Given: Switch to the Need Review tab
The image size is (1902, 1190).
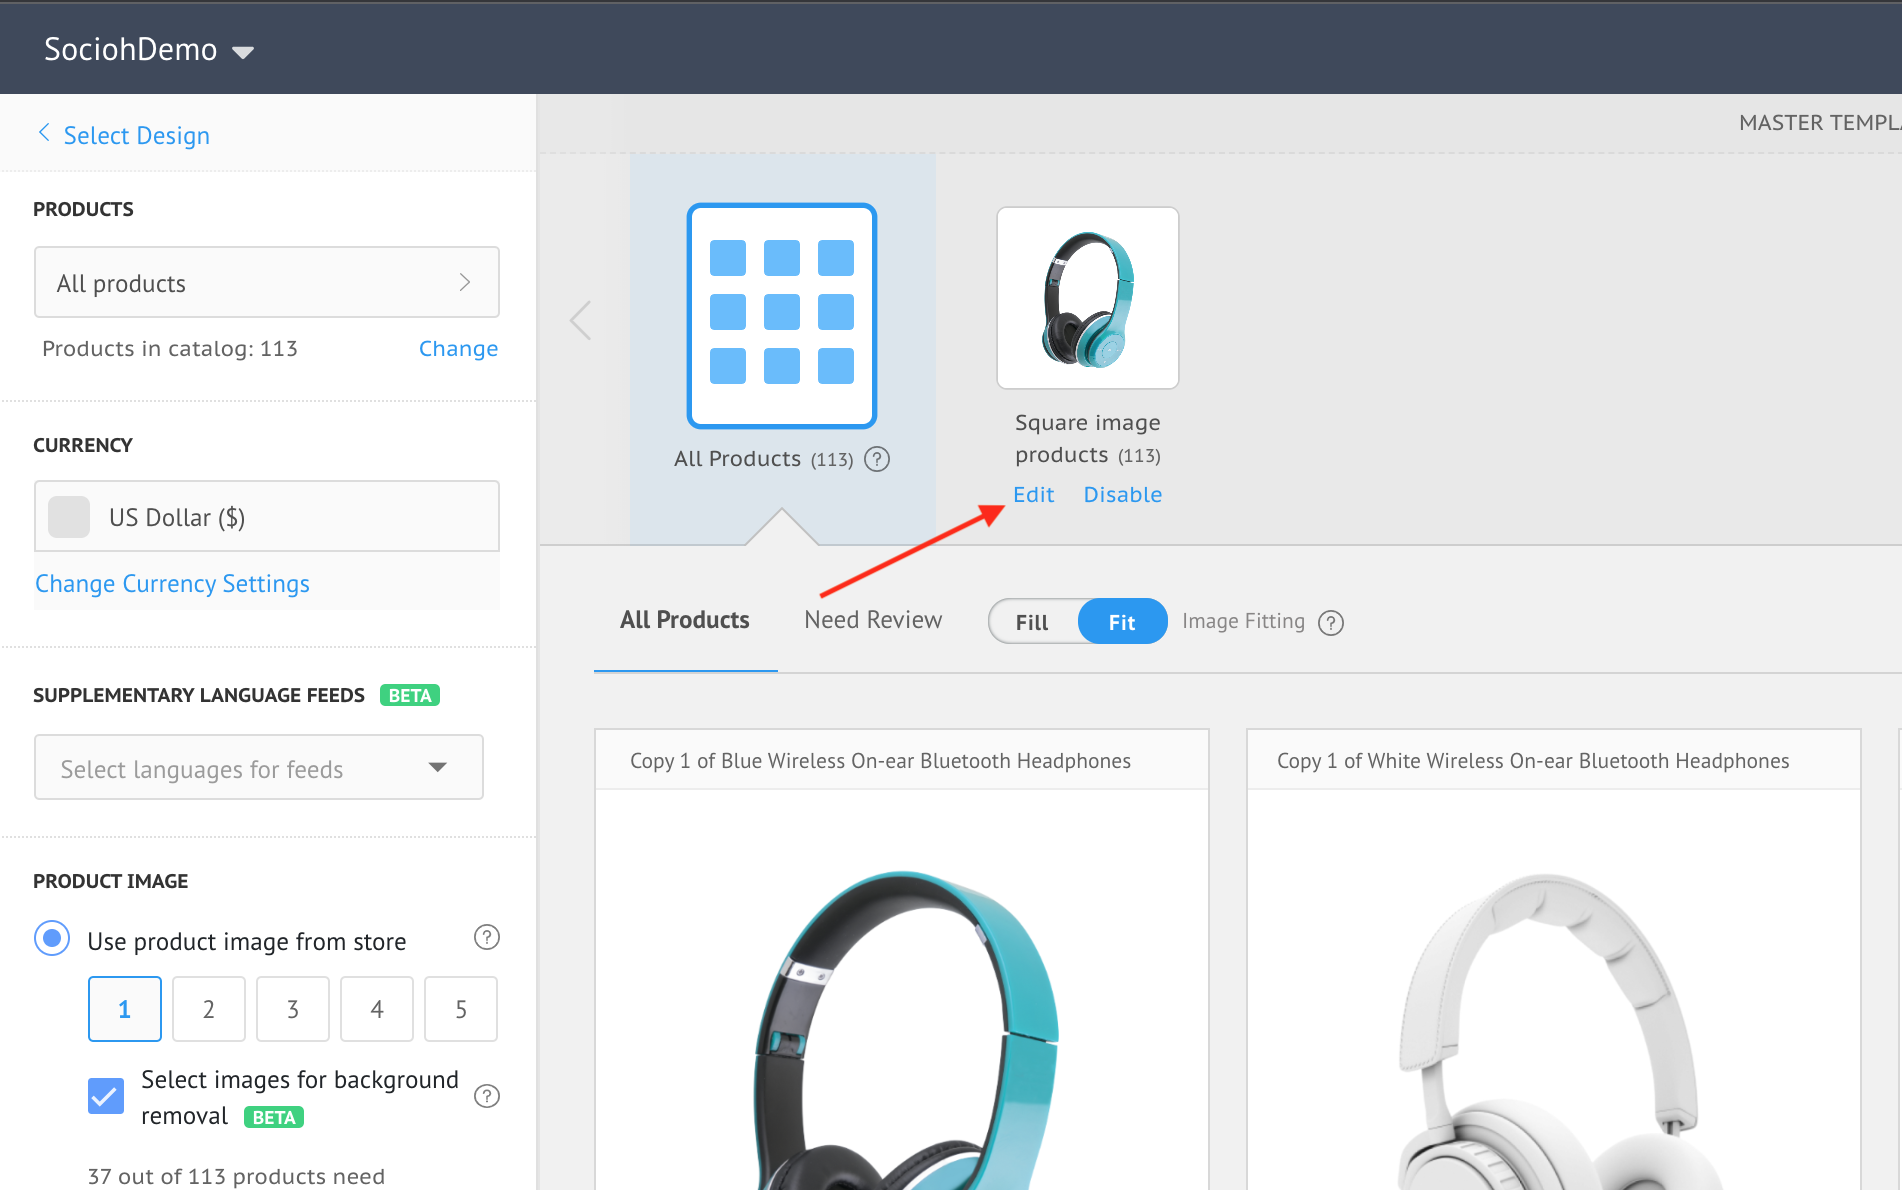Looking at the screenshot, I should 872,620.
